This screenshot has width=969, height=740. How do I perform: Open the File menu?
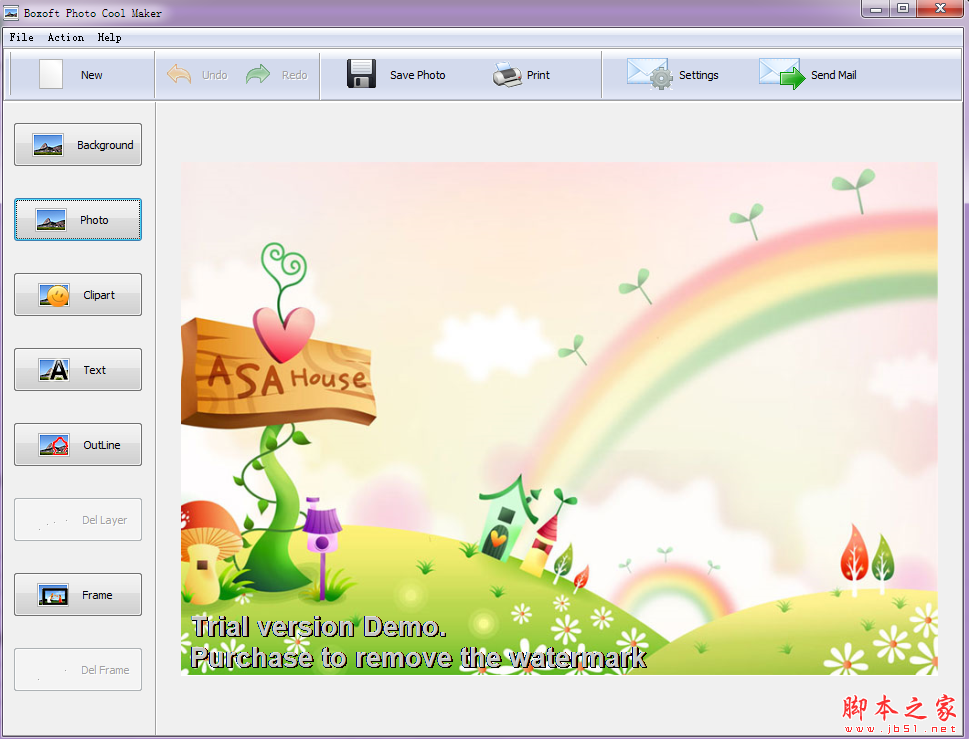click(21, 37)
